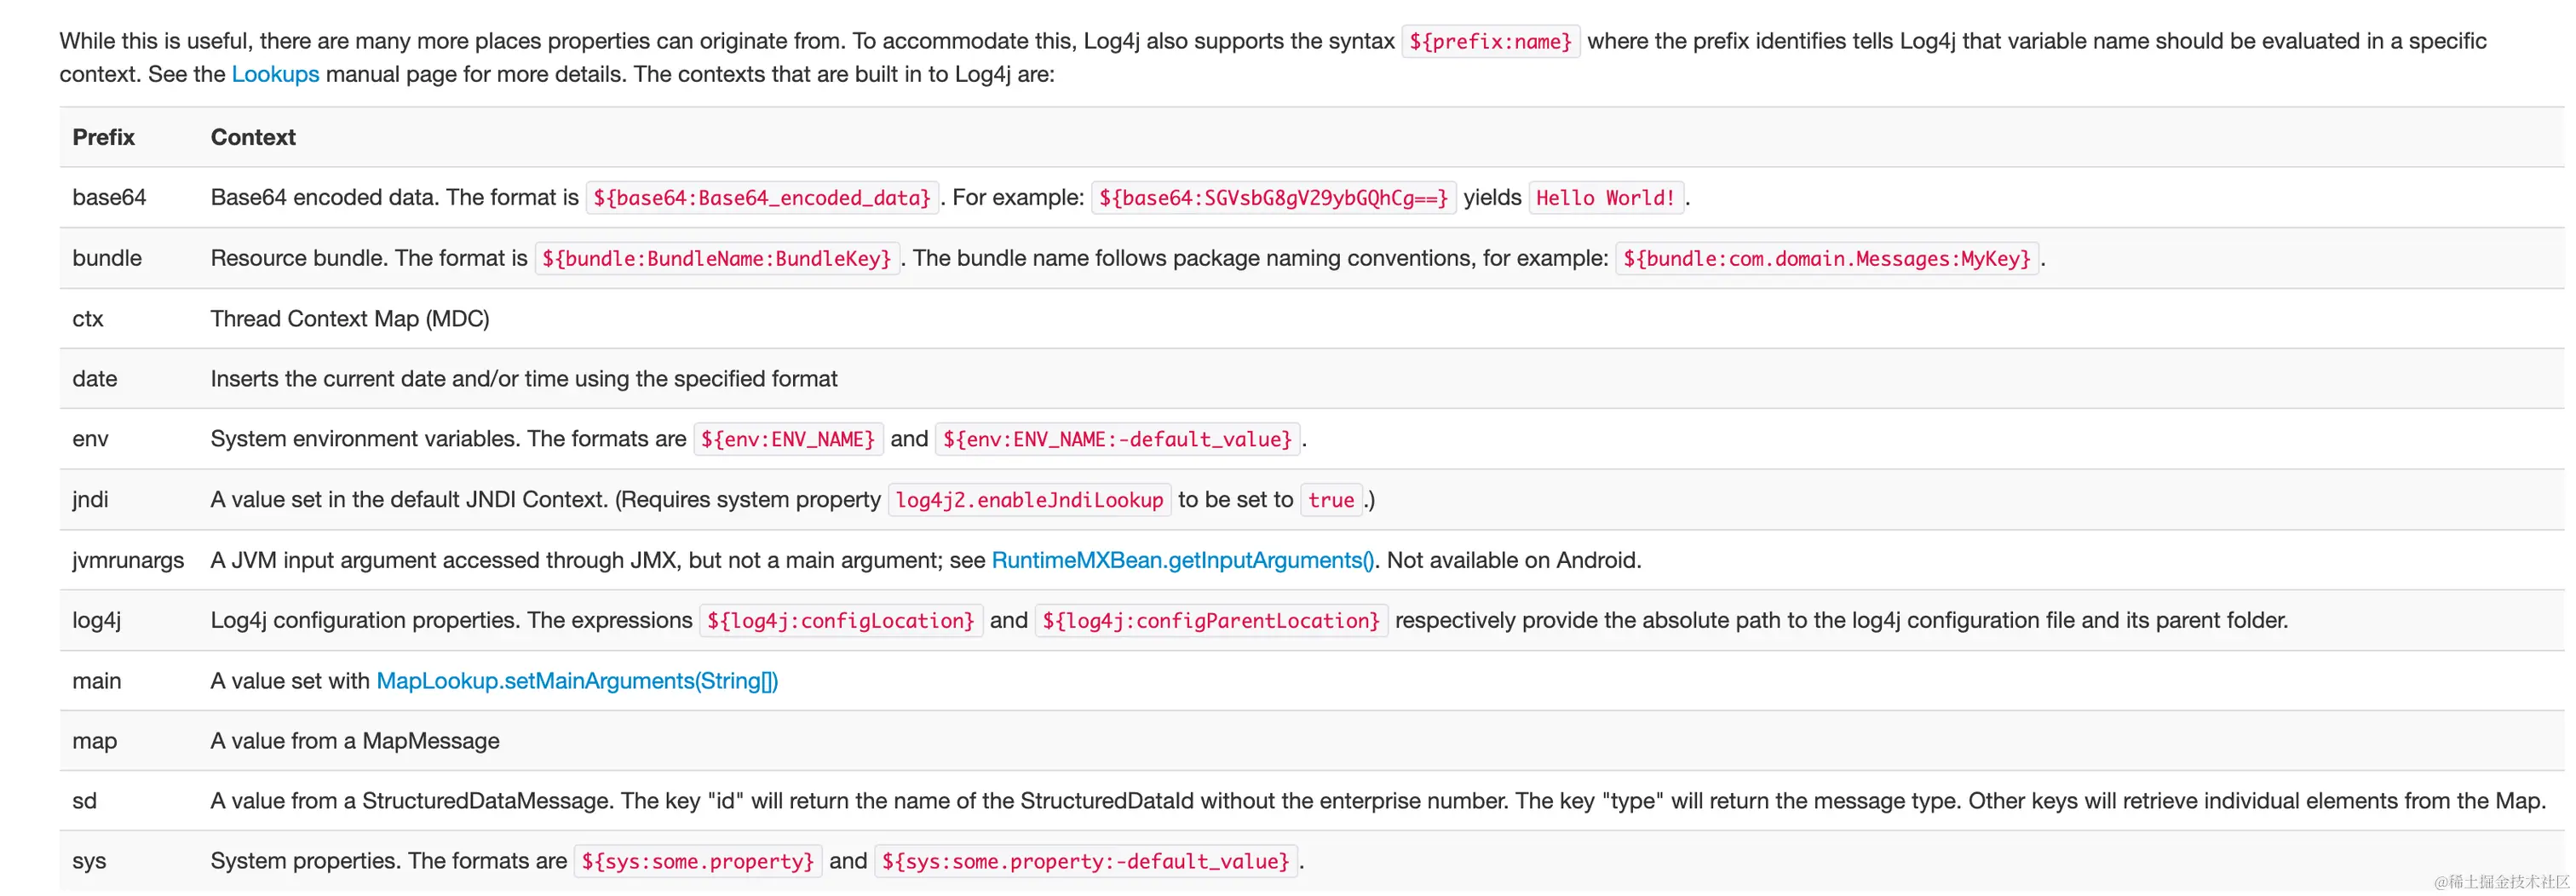Click the jndi prefix cell
Image resolution: width=2576 pixels, height=896 pixels.
click(90, 500)
